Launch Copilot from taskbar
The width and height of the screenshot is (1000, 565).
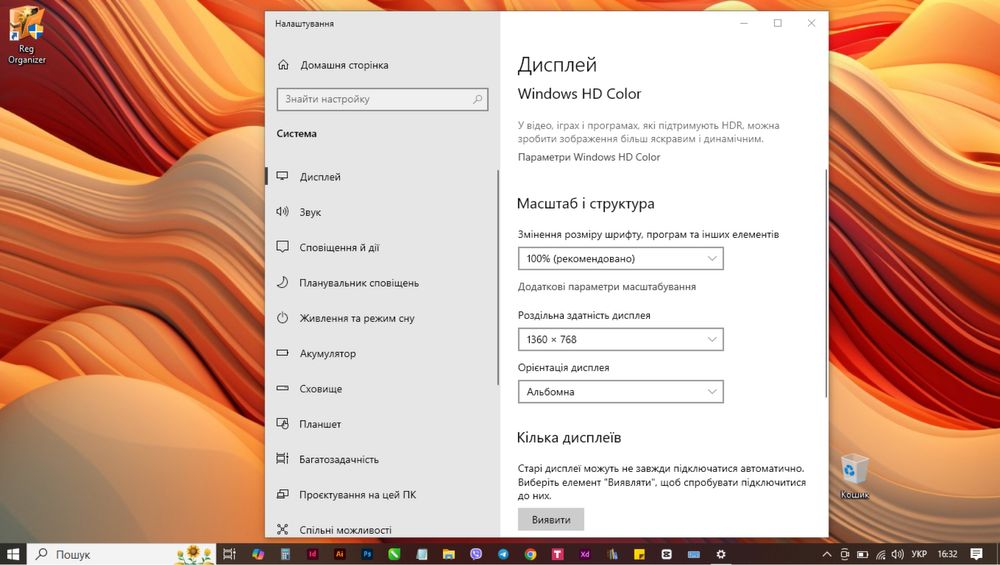258,554
